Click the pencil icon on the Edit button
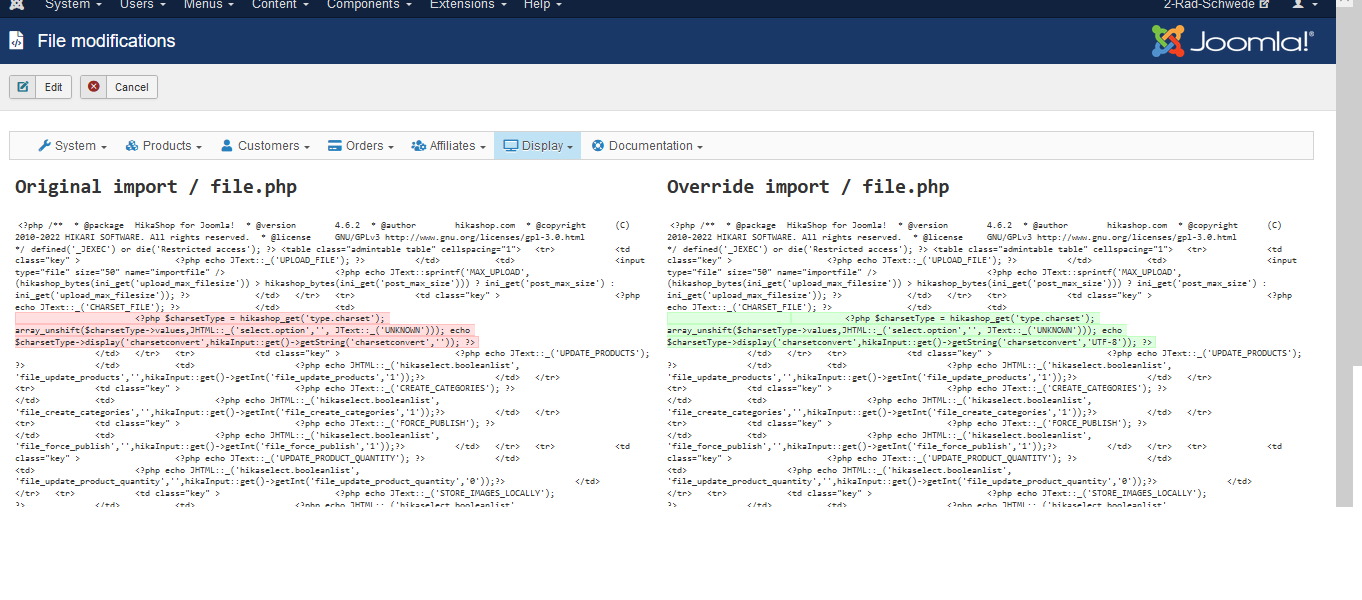 tap(23, 87)
